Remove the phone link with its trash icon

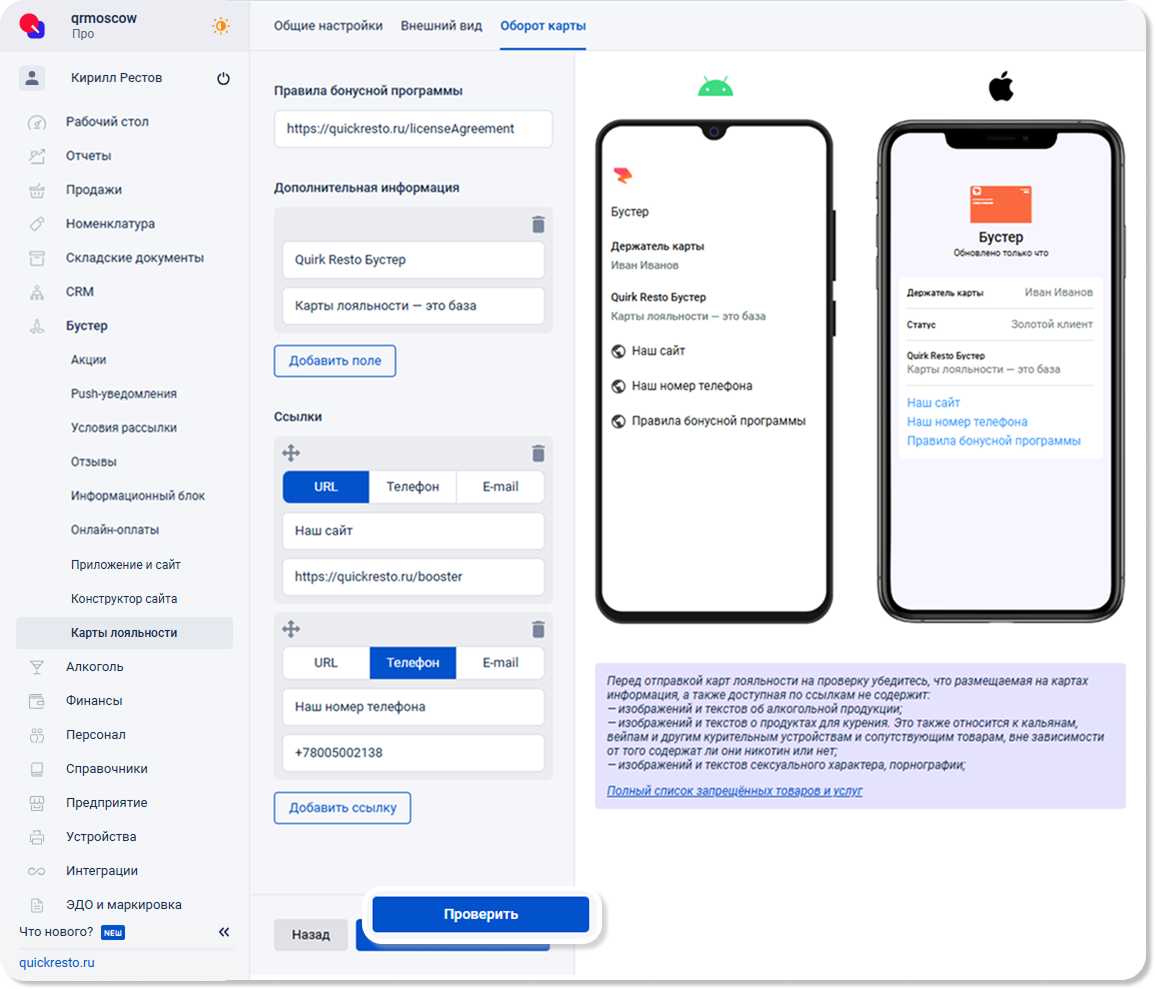(538, 629)
